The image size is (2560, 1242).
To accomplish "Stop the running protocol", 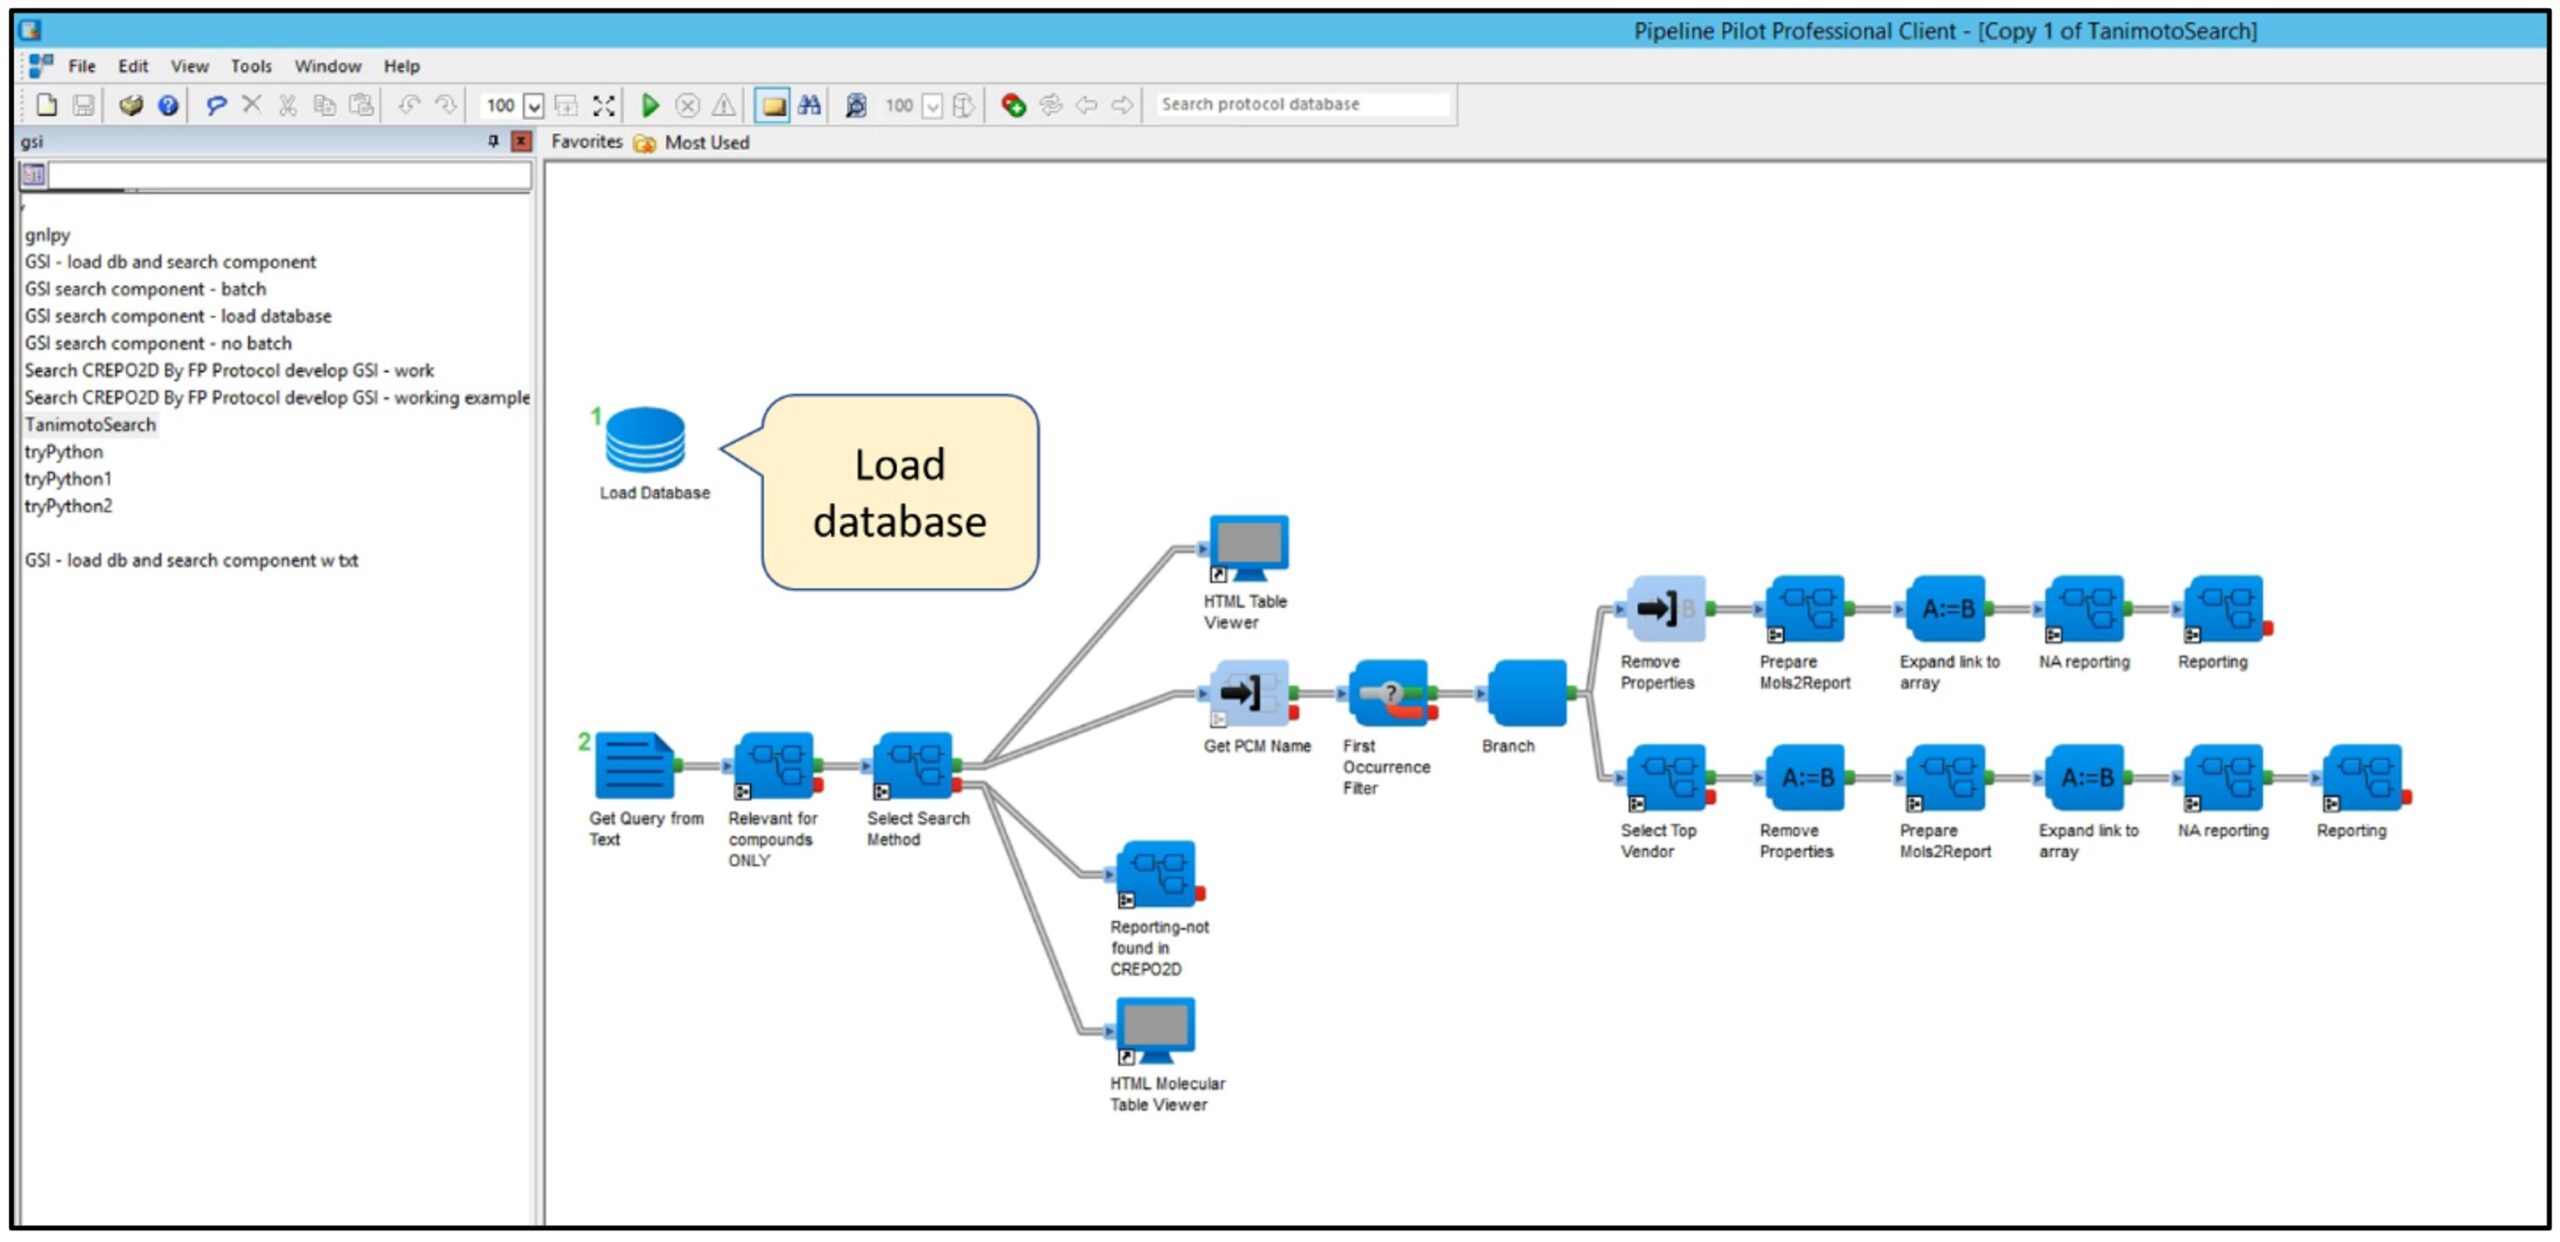I will coord(688,103).
